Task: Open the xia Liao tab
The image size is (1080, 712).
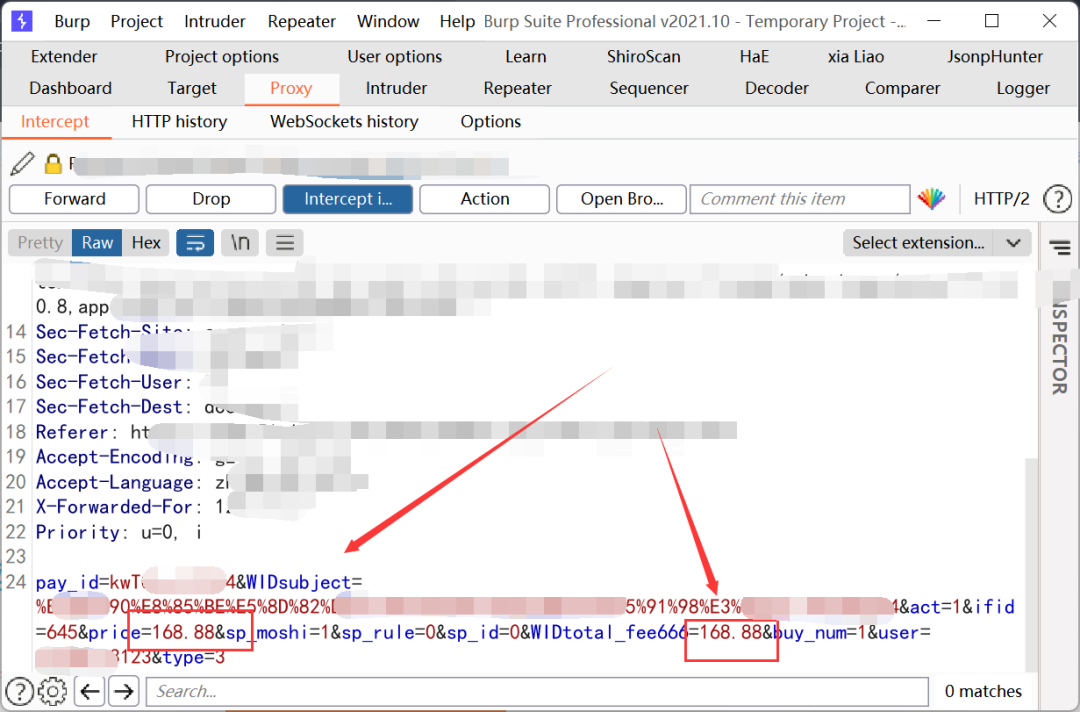Action: pos(856,56)
